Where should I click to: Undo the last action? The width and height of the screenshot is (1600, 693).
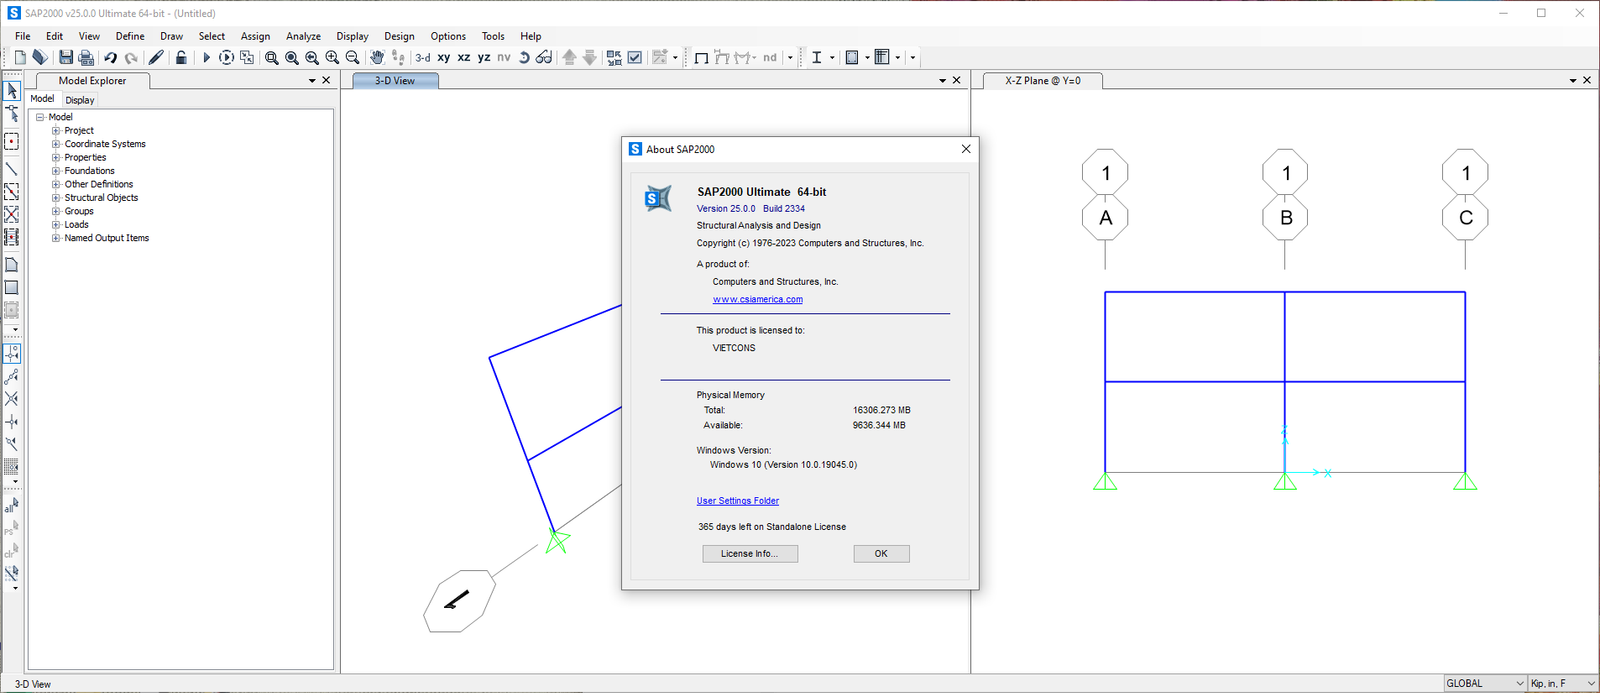111,58
